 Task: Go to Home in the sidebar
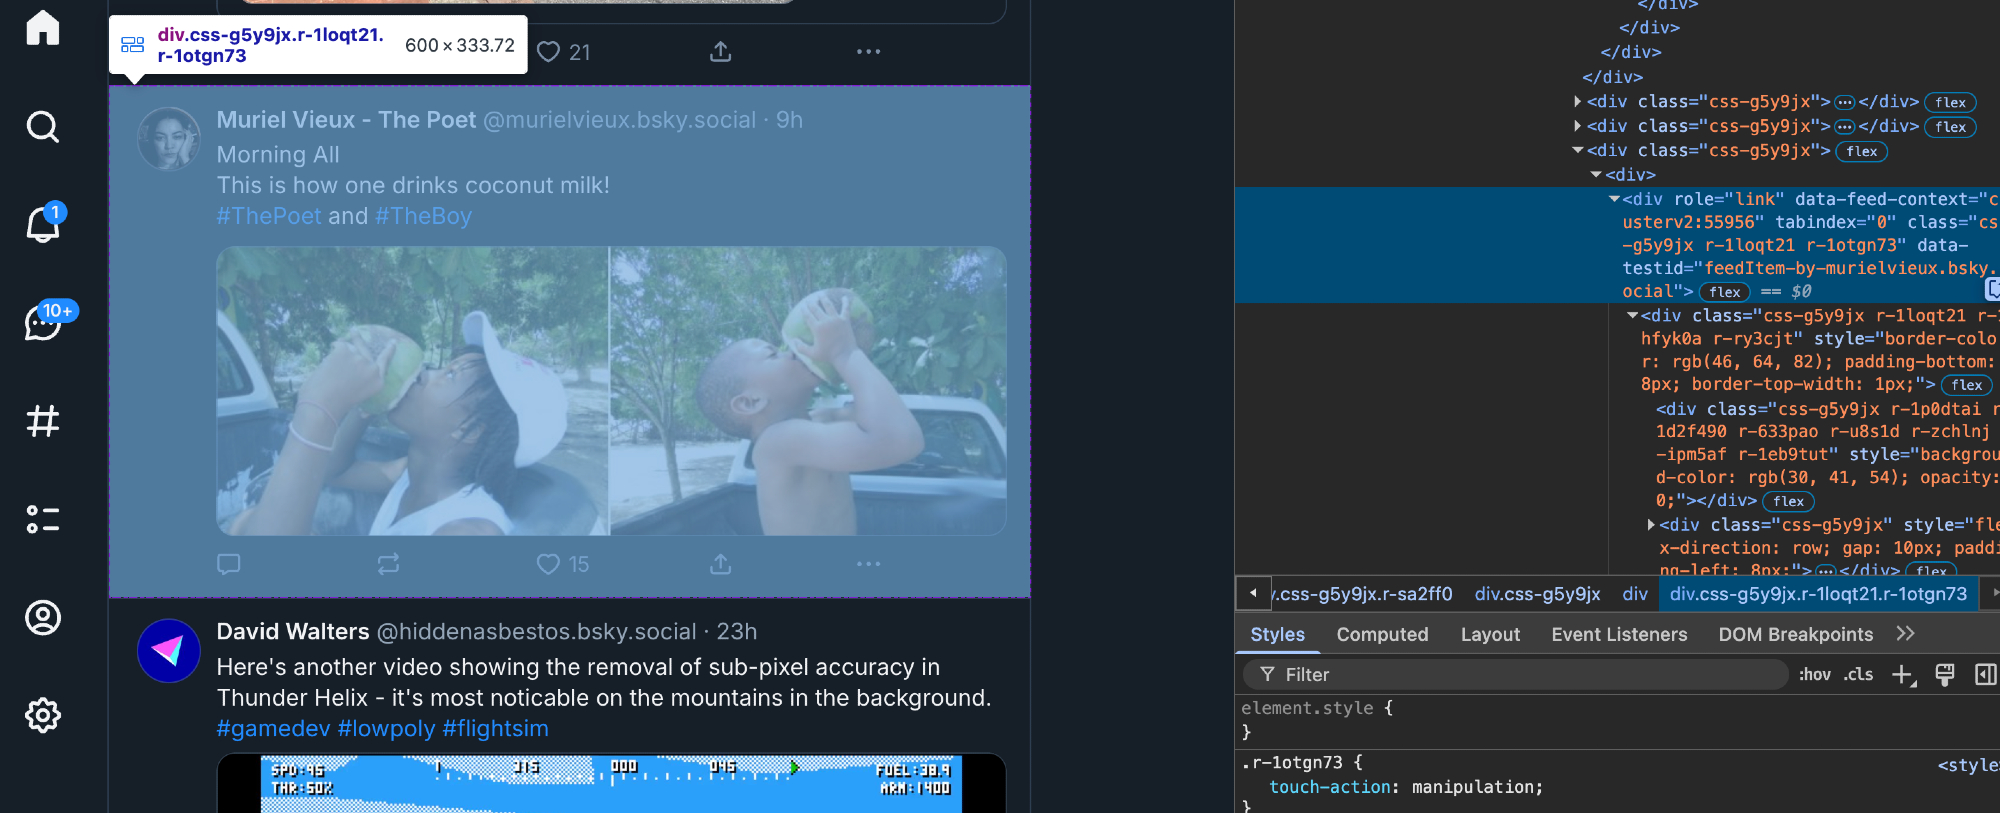(x=43, y=28)
